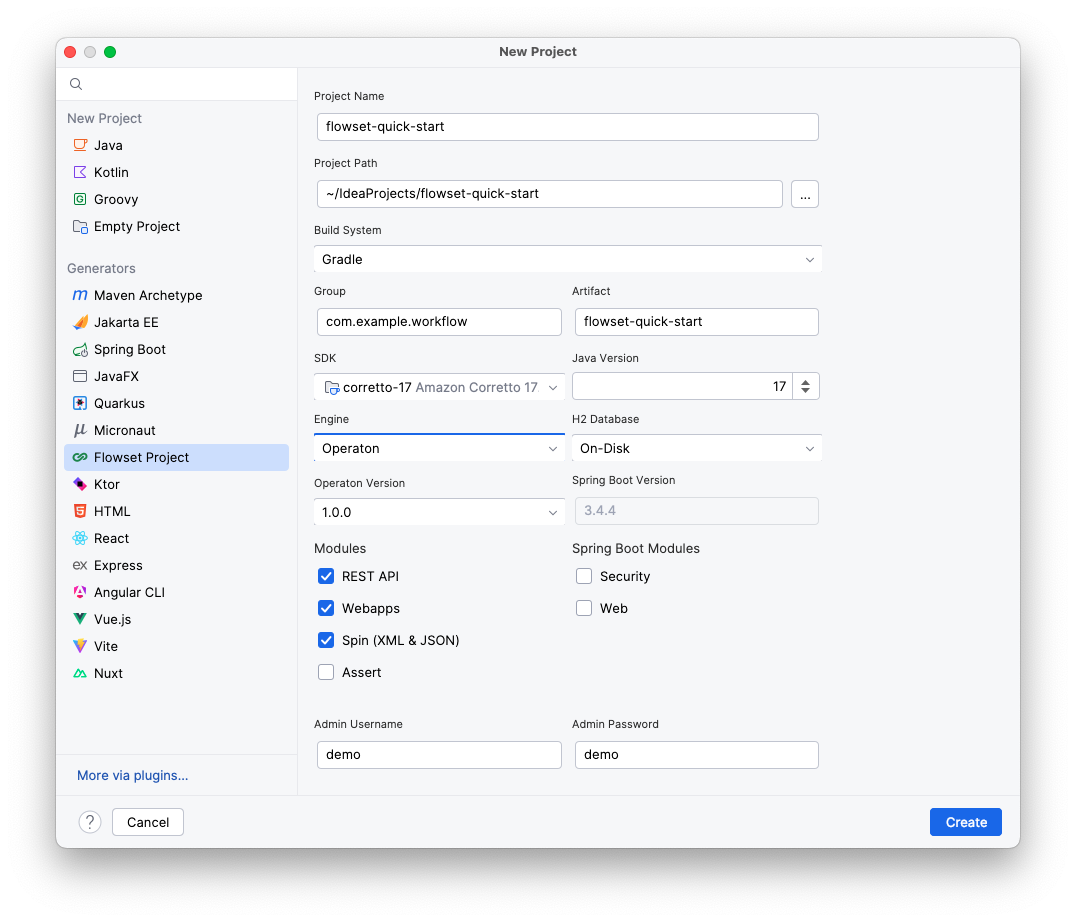Click the Groovy generator icon
Screen dimensions: 1076x922
point(81,199)
